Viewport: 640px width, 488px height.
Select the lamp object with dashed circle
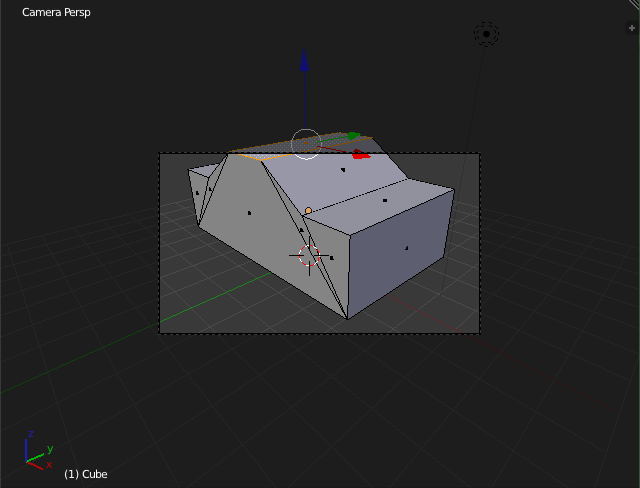point(486,35)
